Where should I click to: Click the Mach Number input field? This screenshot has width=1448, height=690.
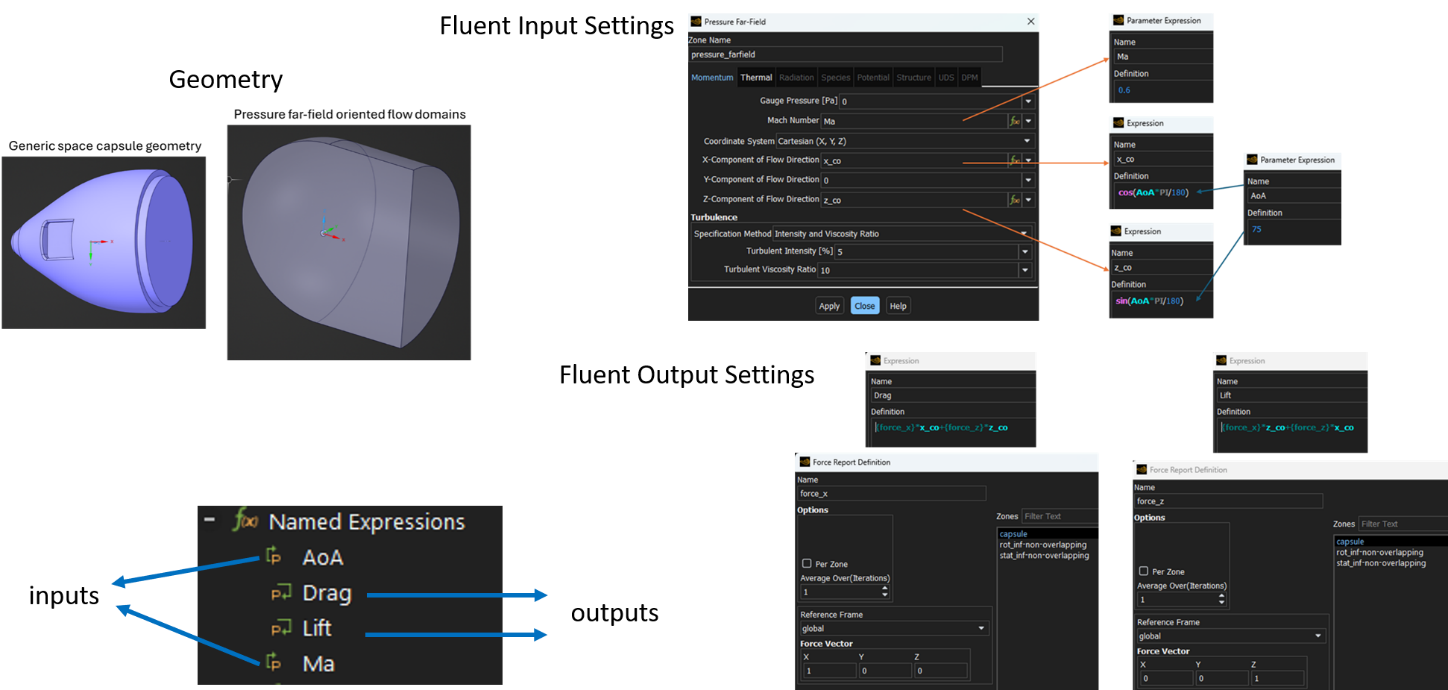[x=913, y=121]
